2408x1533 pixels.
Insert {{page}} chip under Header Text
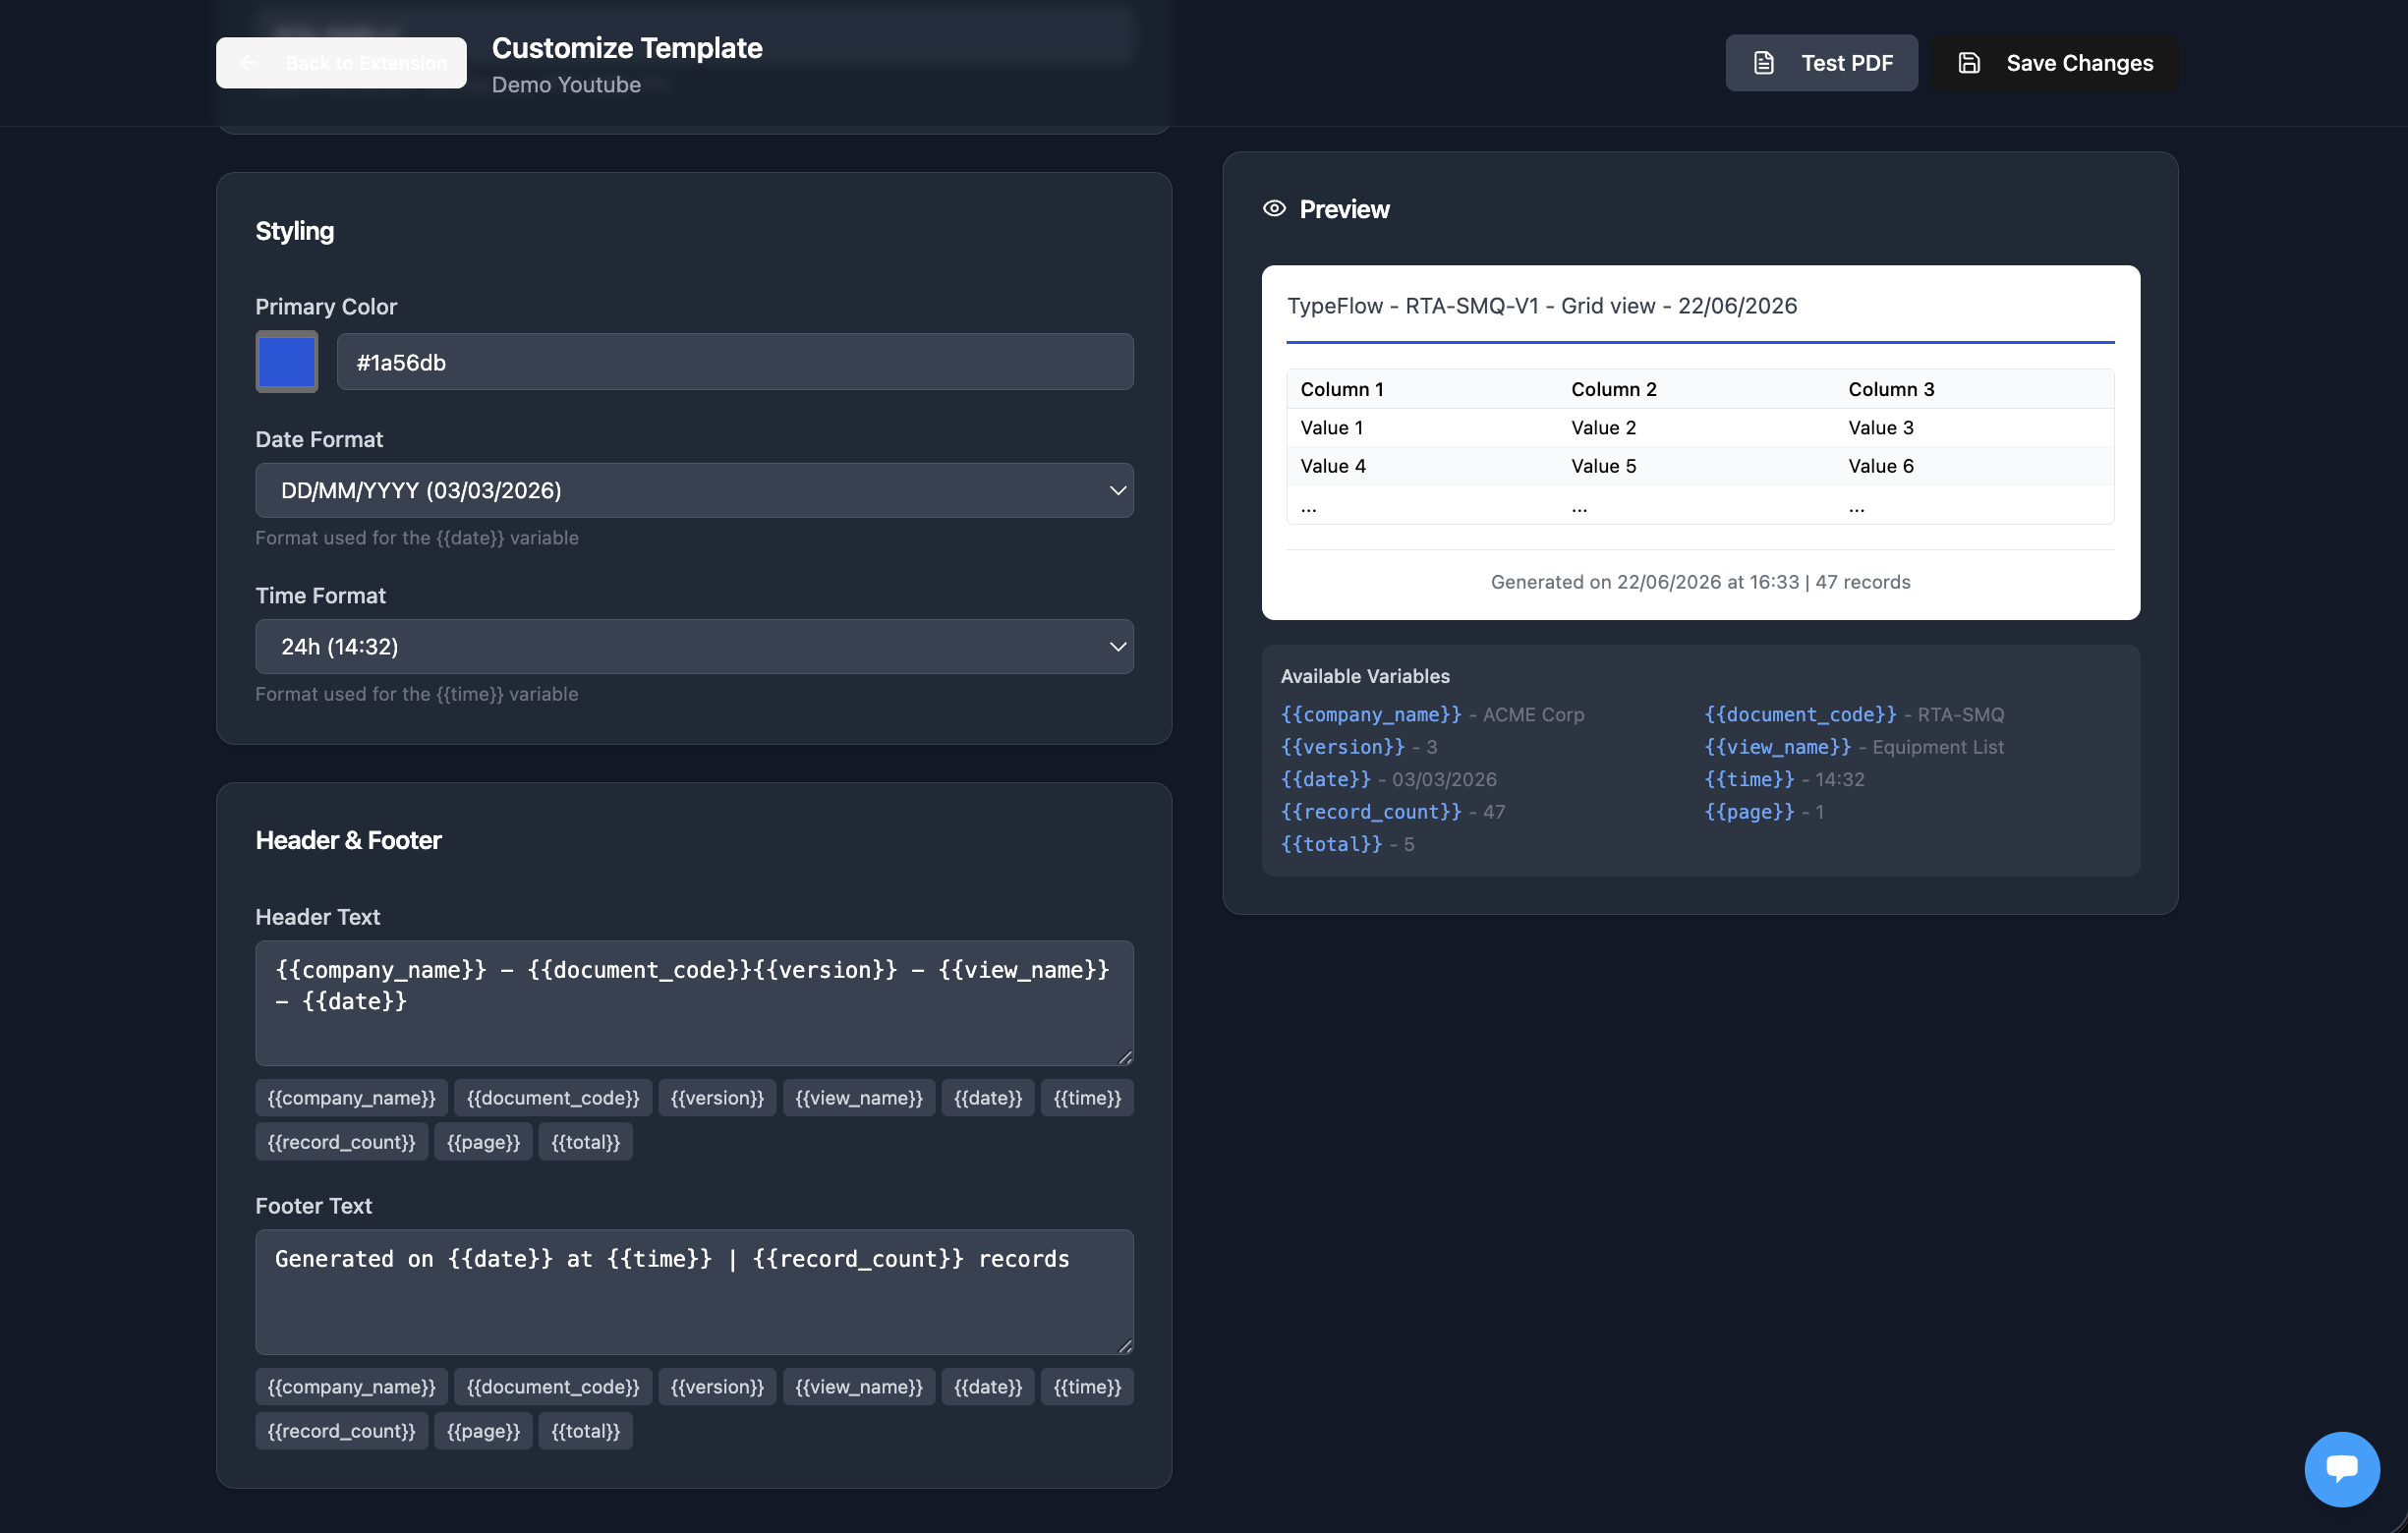coord(483,1142)
